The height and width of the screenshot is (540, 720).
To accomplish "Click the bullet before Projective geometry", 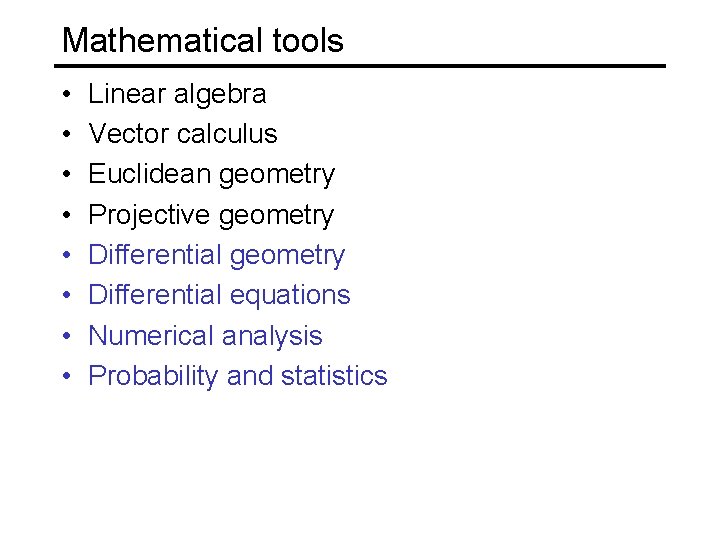I will pos(67,214).
